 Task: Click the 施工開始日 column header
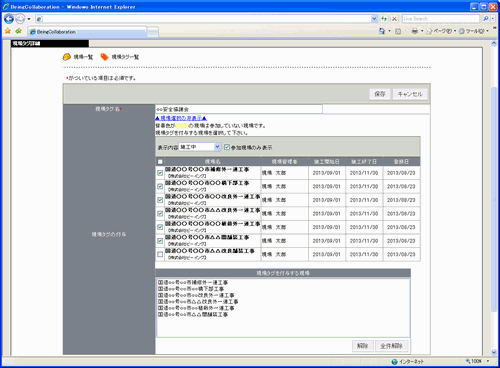(x=327, y=162)
